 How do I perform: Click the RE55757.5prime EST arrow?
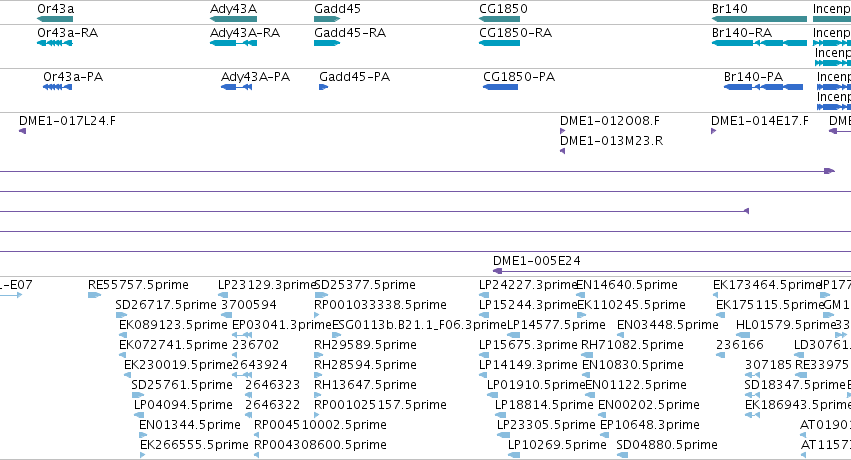(x=94, y=295)
